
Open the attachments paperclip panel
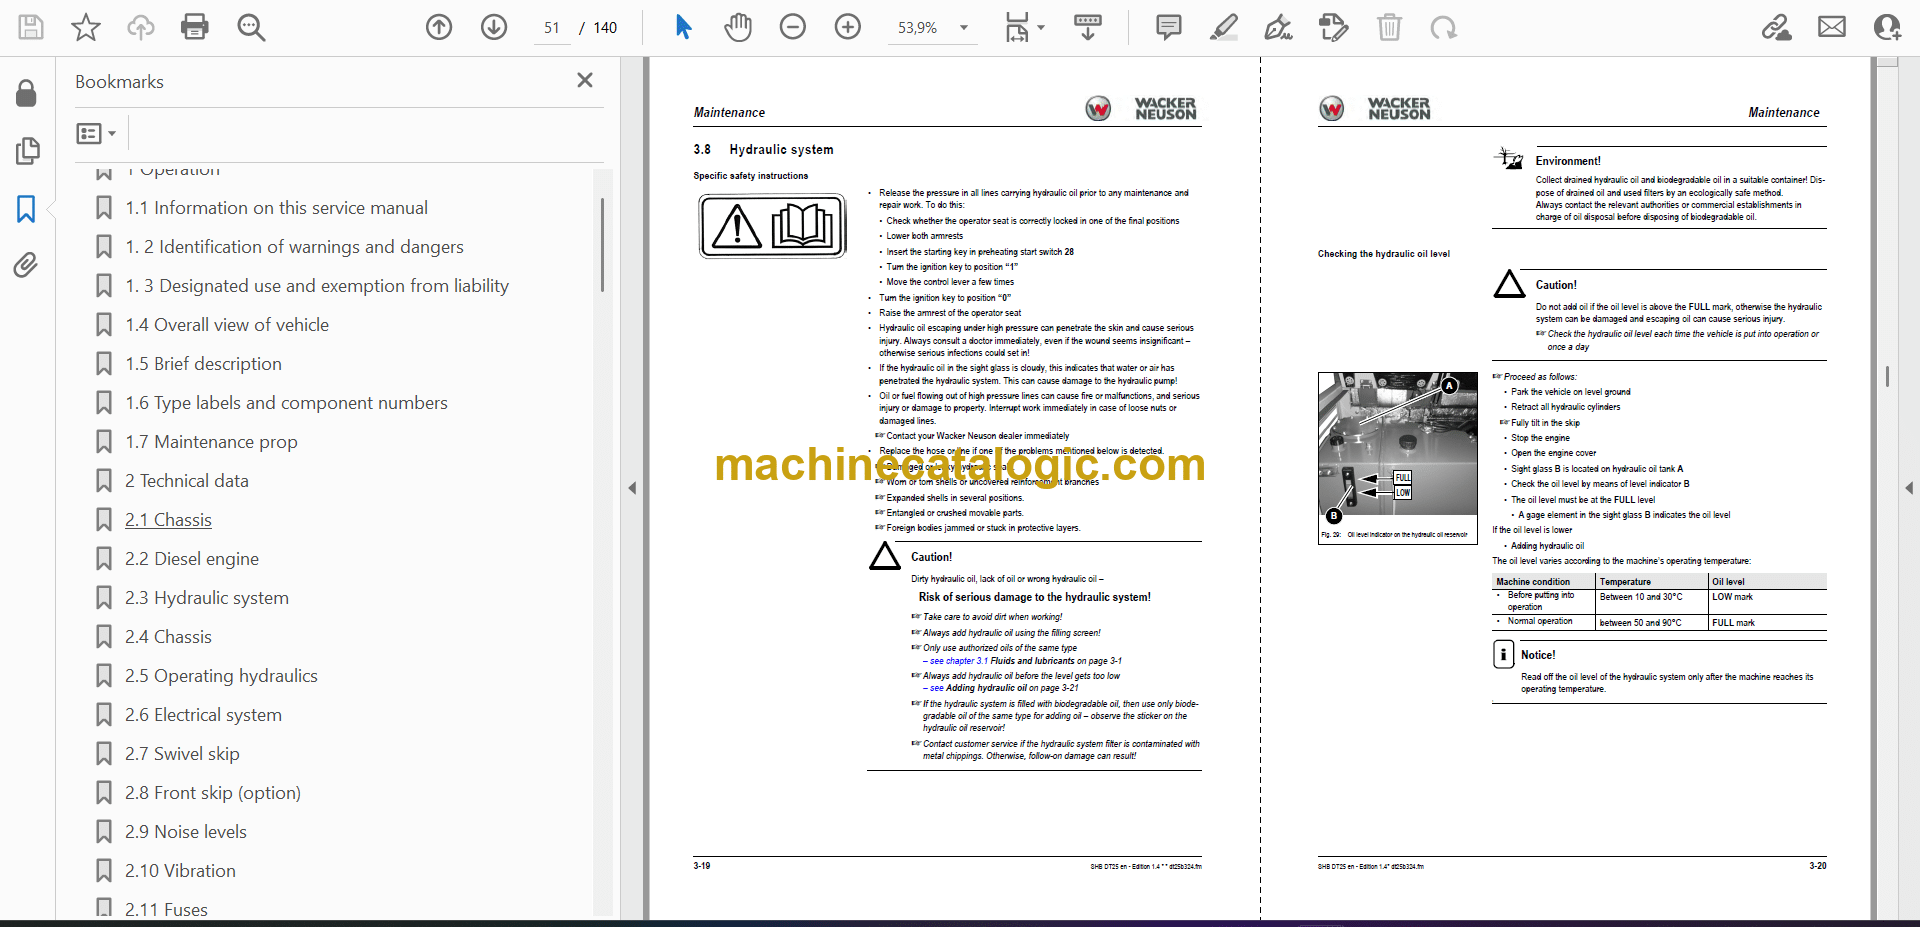pyautogui.click(x=26, y=265)
